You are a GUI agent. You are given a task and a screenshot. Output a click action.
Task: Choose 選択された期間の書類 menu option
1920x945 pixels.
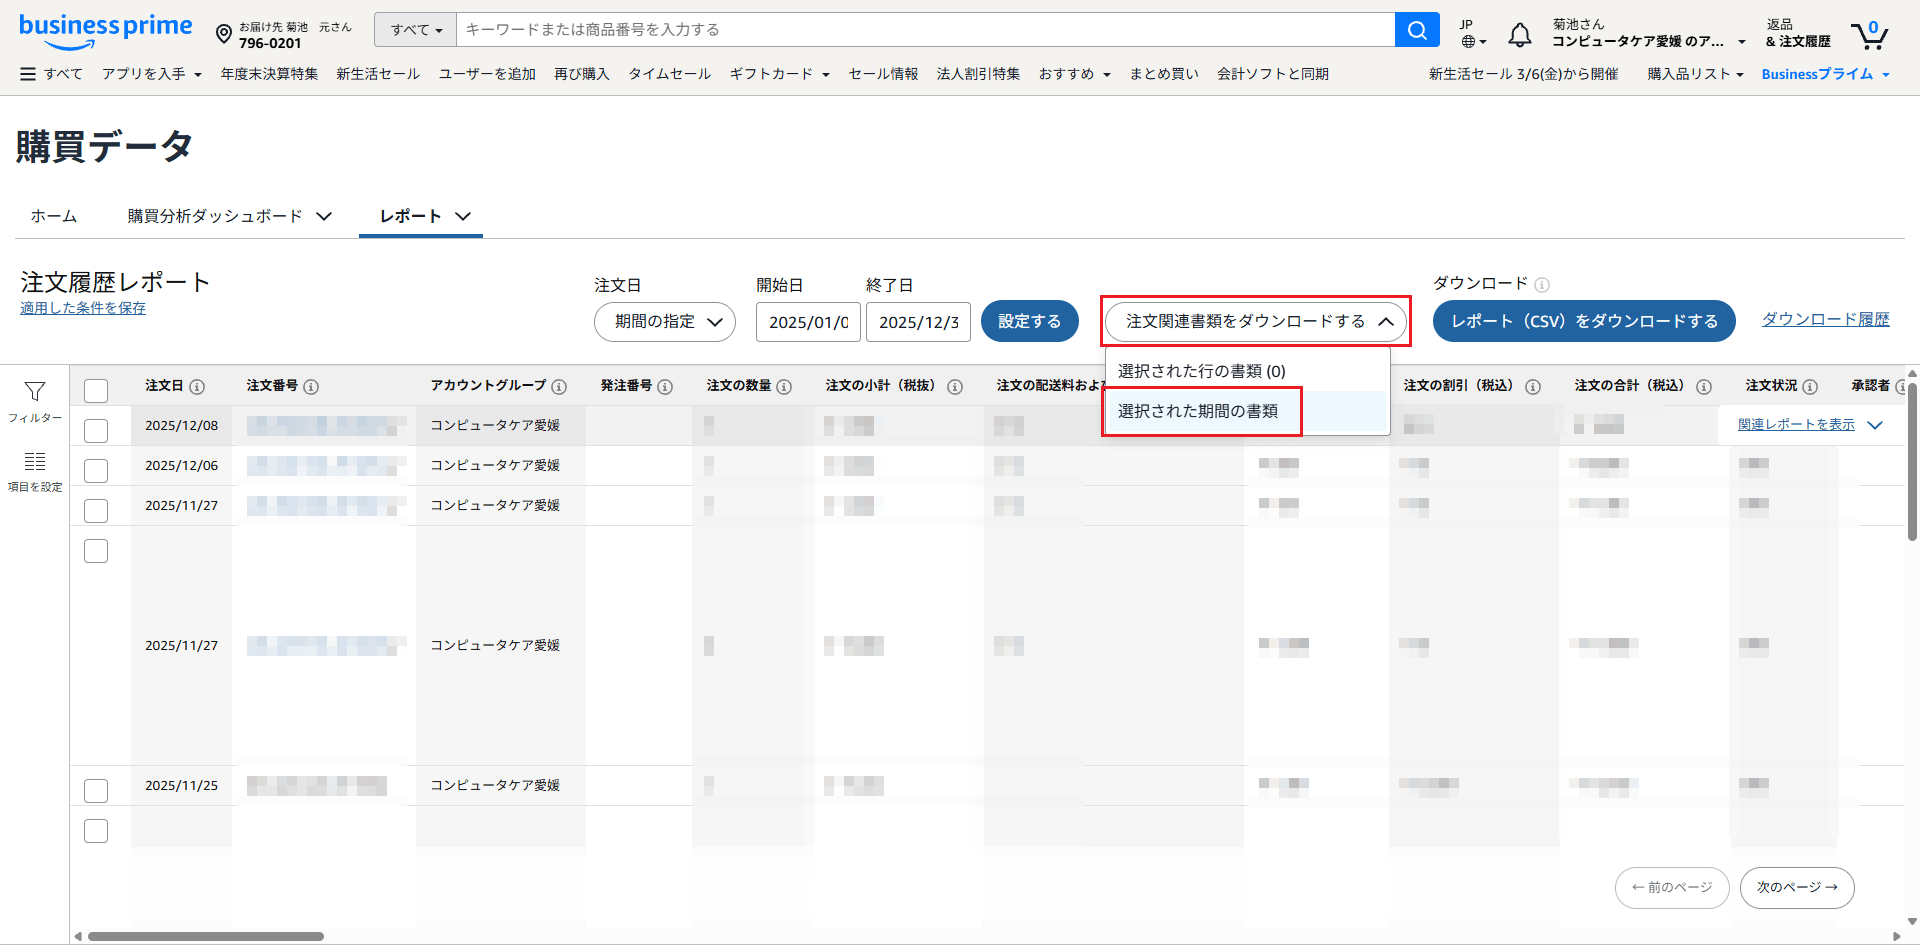coord(1198,411)
